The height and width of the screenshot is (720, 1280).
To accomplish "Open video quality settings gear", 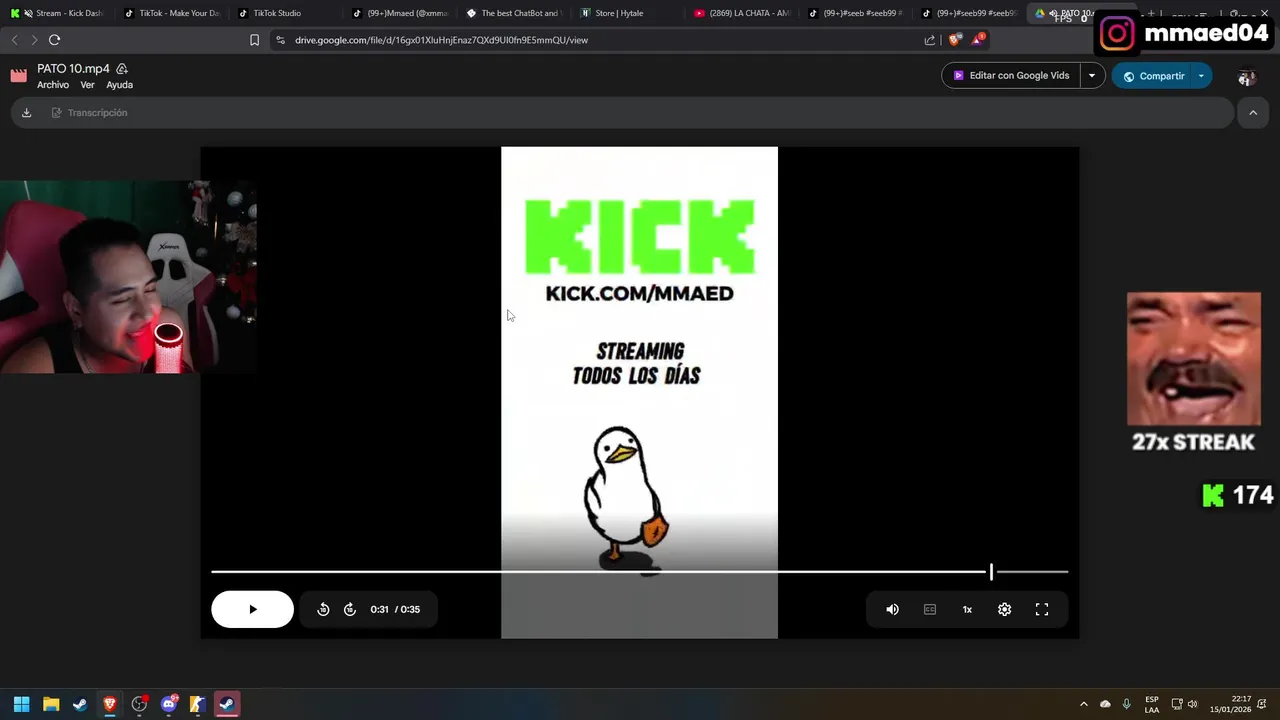I will pos(1004,609).
